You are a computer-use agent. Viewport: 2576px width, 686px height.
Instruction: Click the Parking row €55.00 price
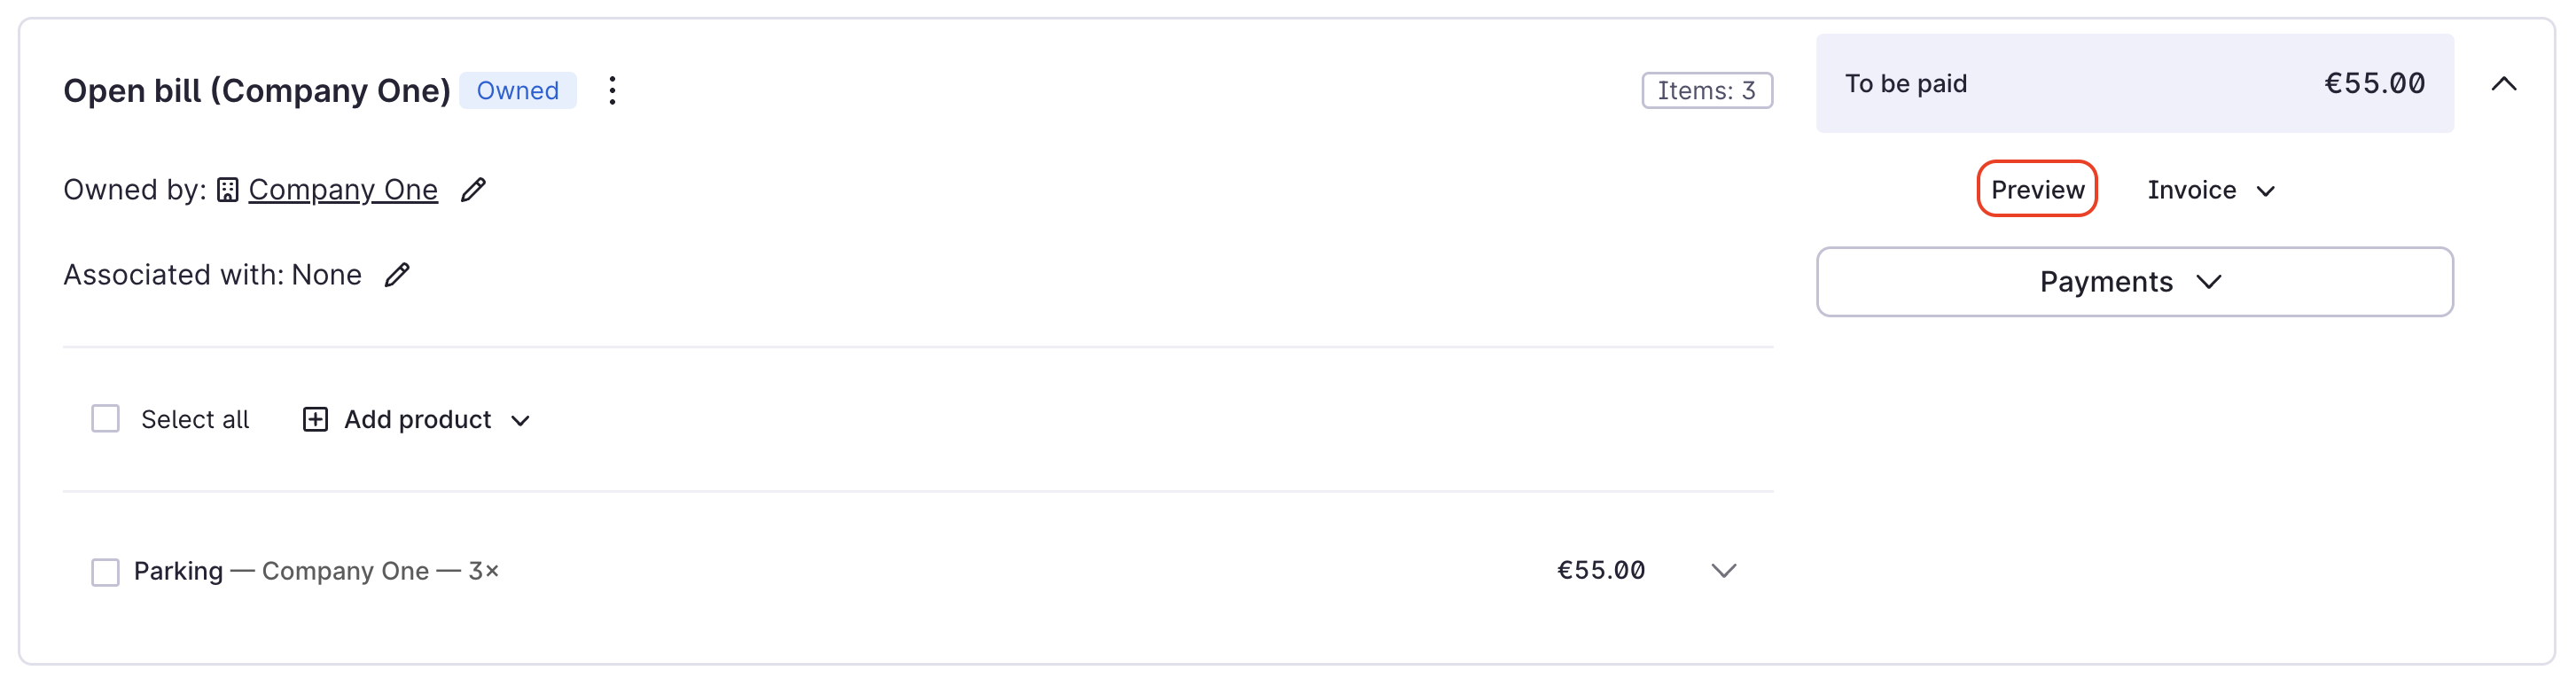pos(1600,571)
